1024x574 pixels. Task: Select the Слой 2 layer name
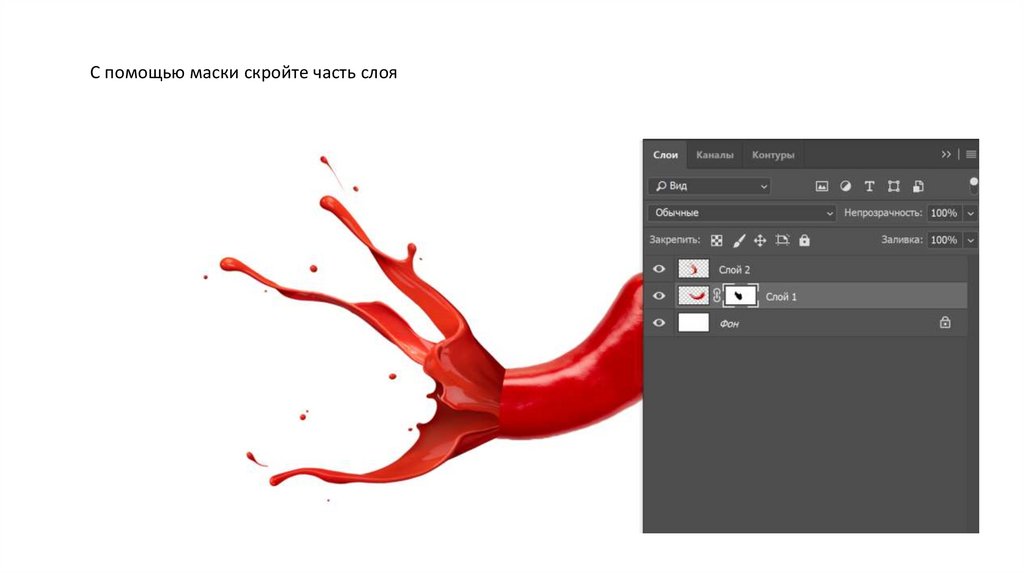[x=734, y=270]
